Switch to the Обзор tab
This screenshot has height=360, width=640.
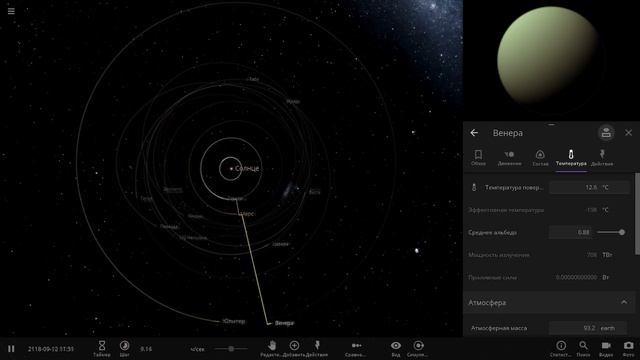478,158
